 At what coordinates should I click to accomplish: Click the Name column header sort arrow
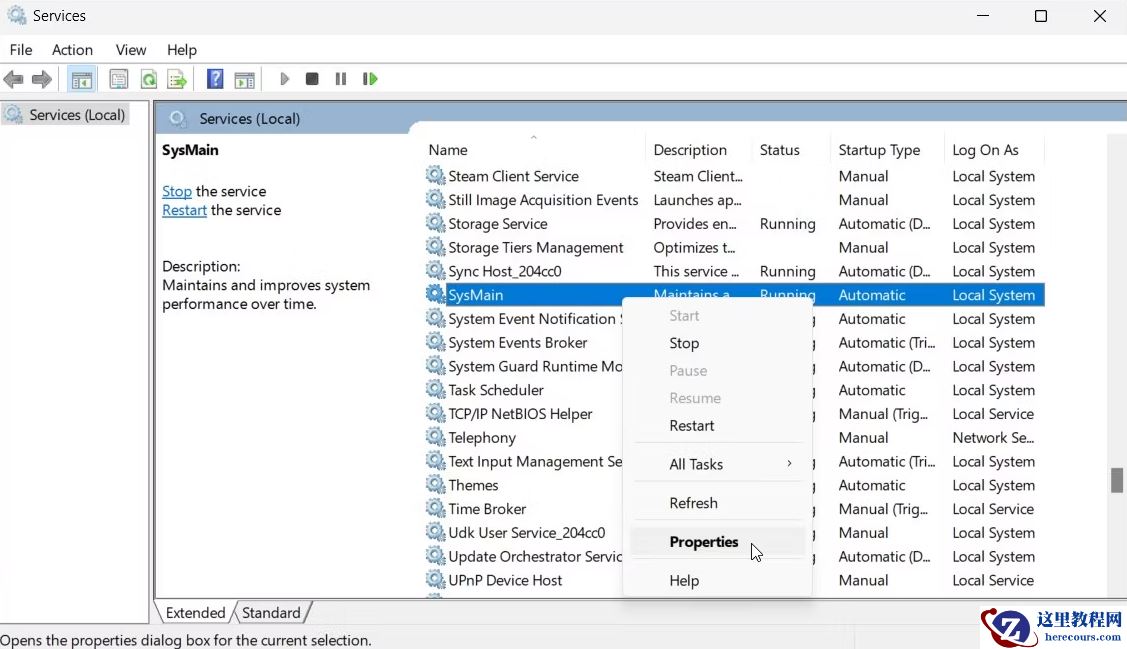(x=533, y=135)
